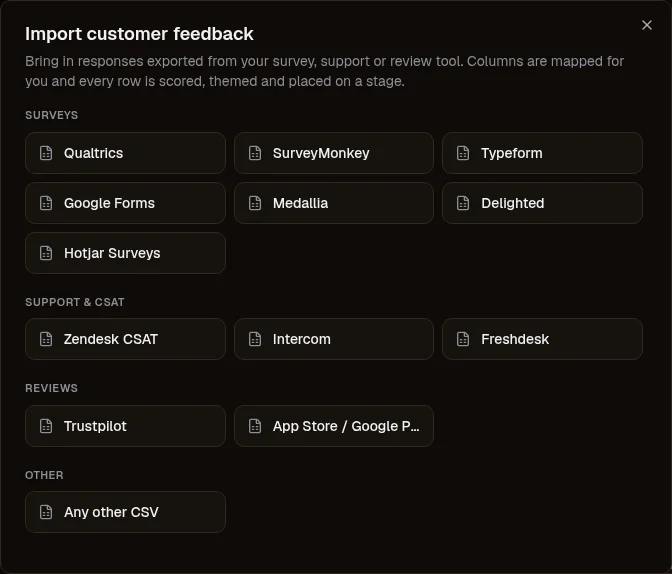The image size is (672, 574).
Task: Click the REVIEWS section heading
Action: [51, 388]
